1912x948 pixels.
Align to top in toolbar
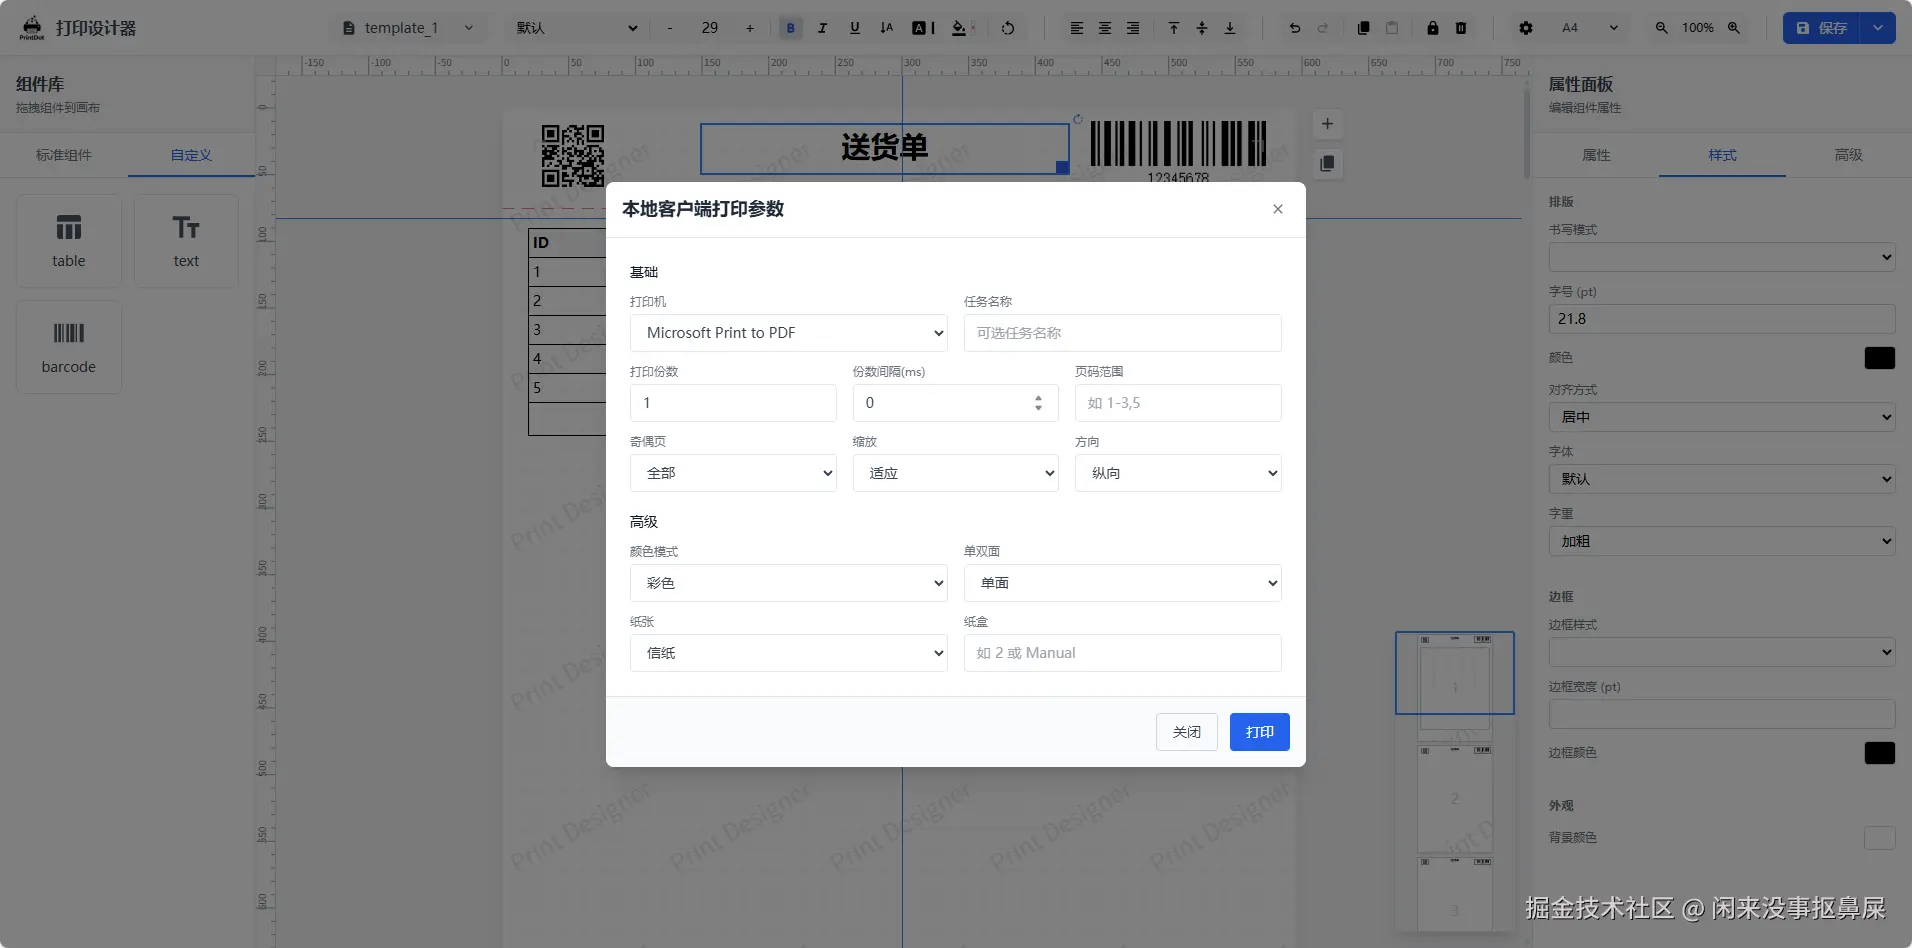1174,28
